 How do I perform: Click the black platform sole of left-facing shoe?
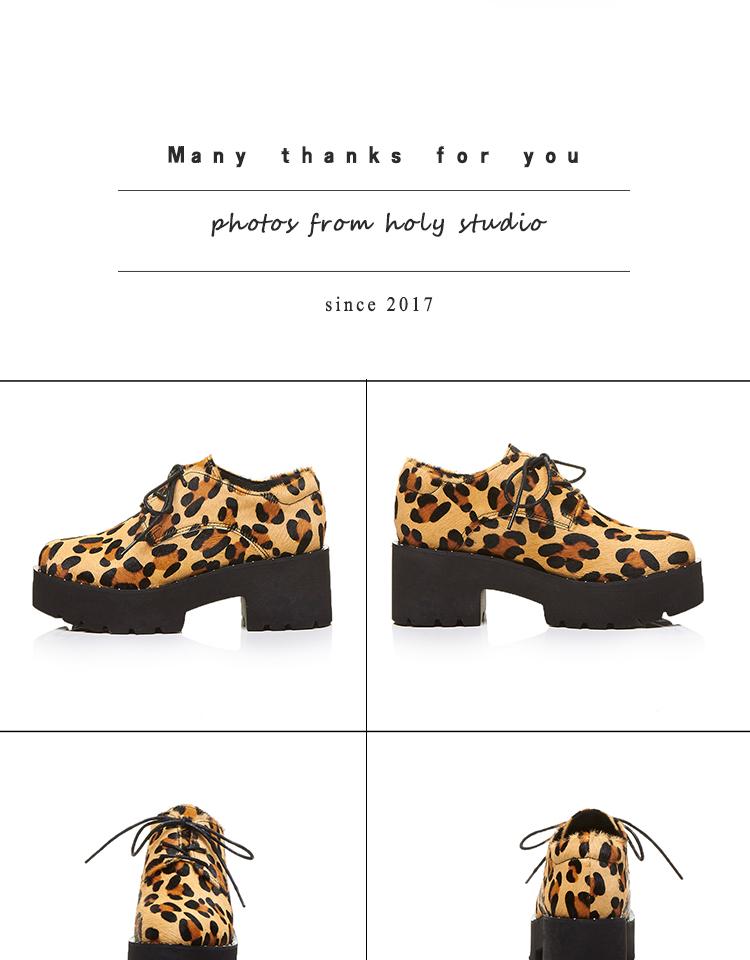point(182,597)
